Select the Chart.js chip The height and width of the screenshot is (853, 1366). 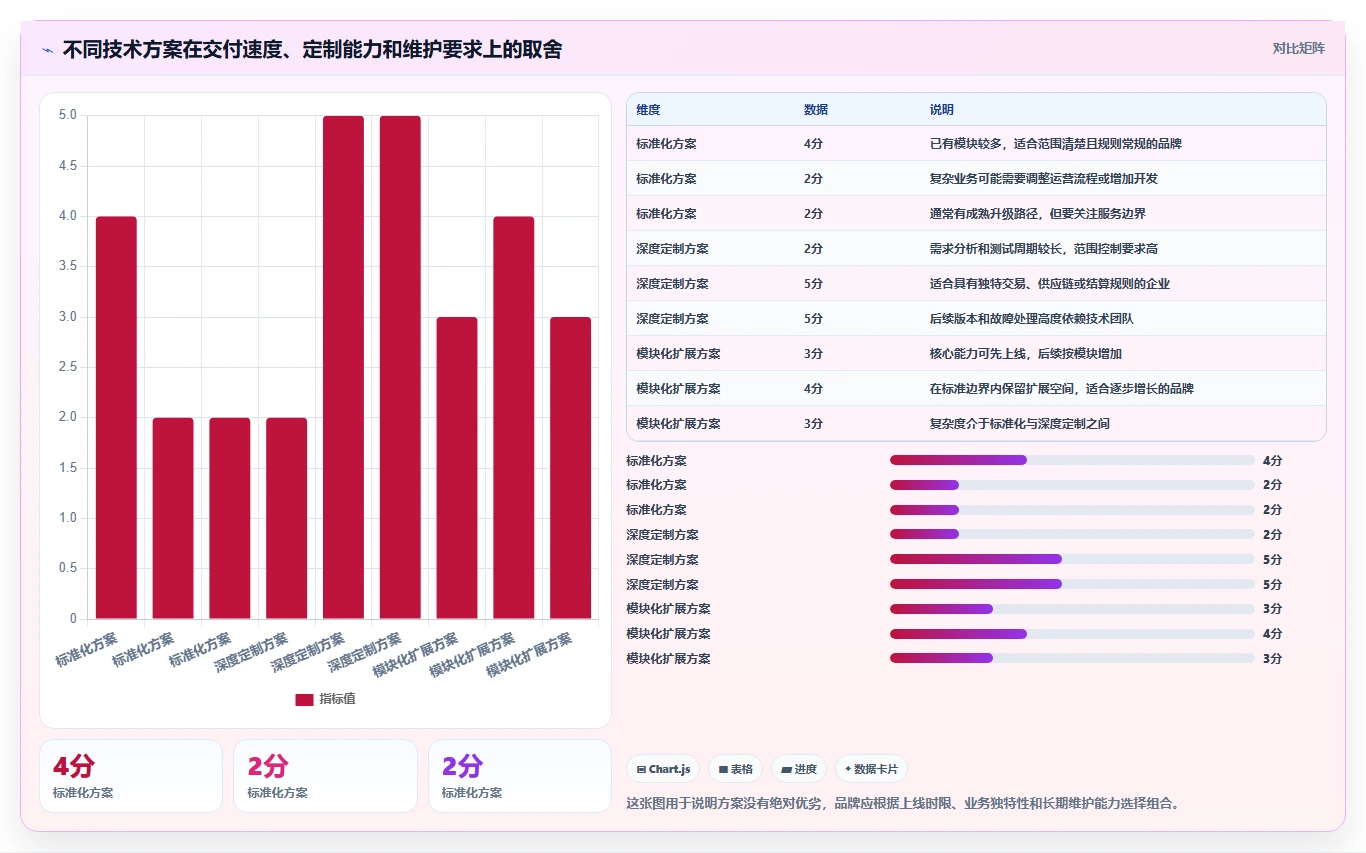[x=663, y=769]
